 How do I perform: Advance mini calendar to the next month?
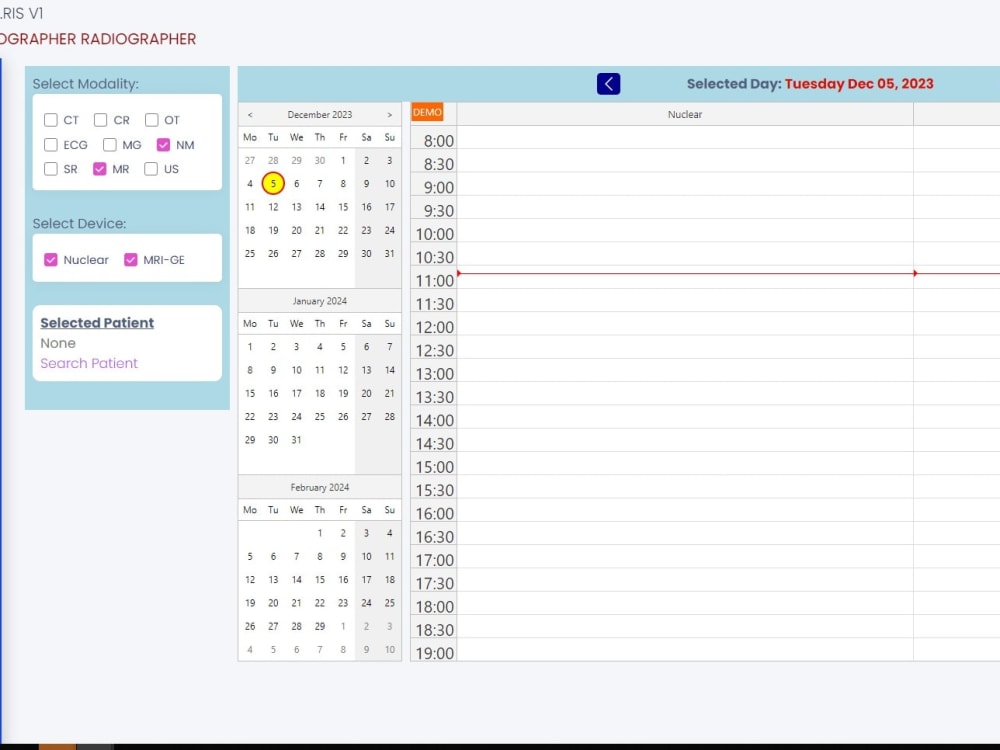[389, 114]
